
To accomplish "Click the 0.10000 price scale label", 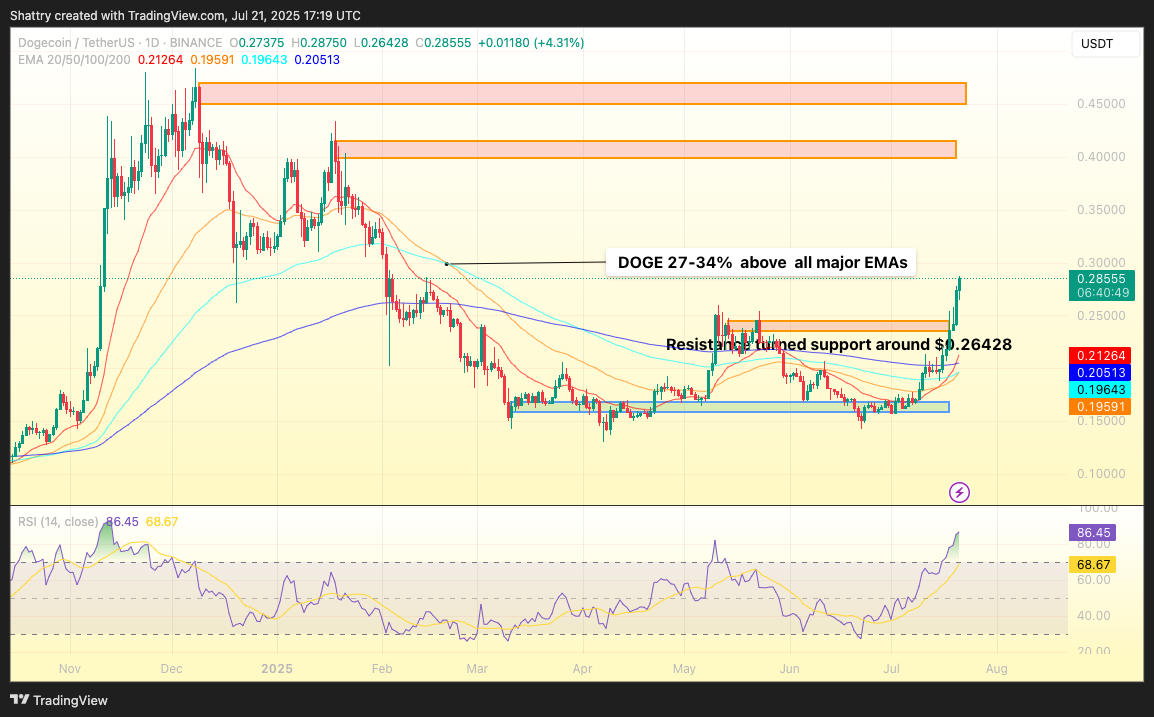I will 1101,473.
